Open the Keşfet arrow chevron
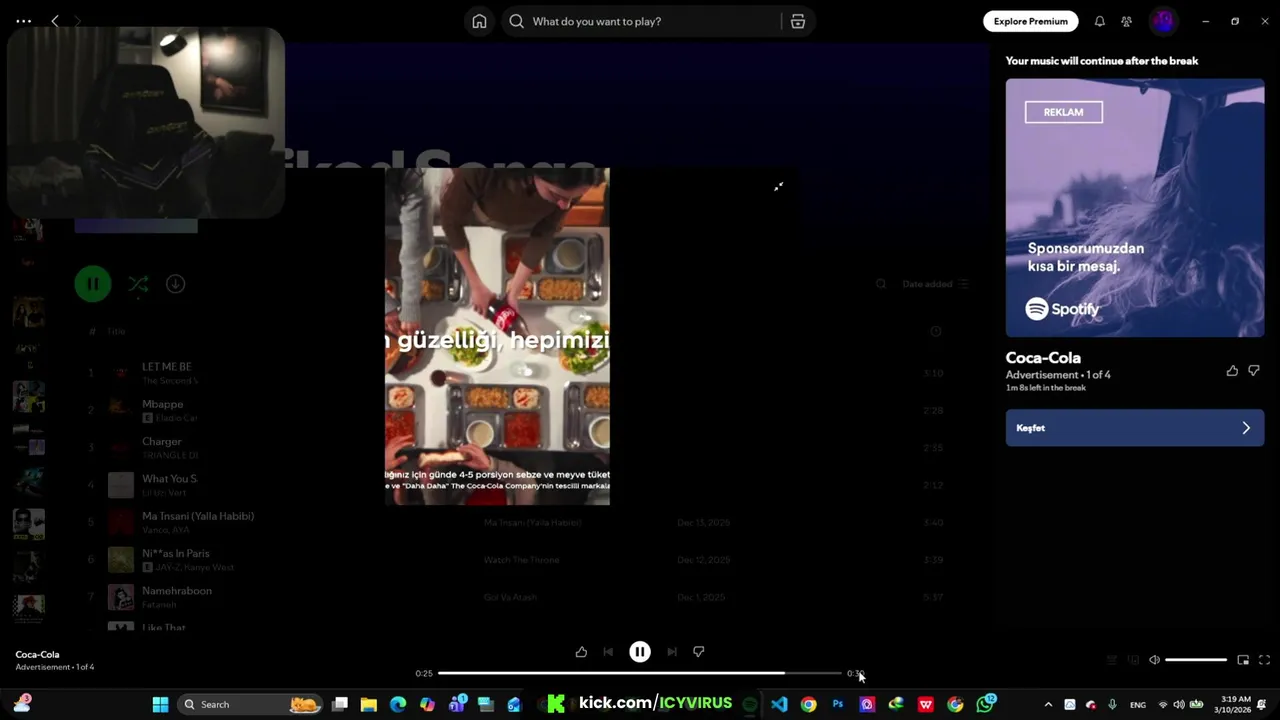Viewport: 1280px width, 720px height. 1246,428
